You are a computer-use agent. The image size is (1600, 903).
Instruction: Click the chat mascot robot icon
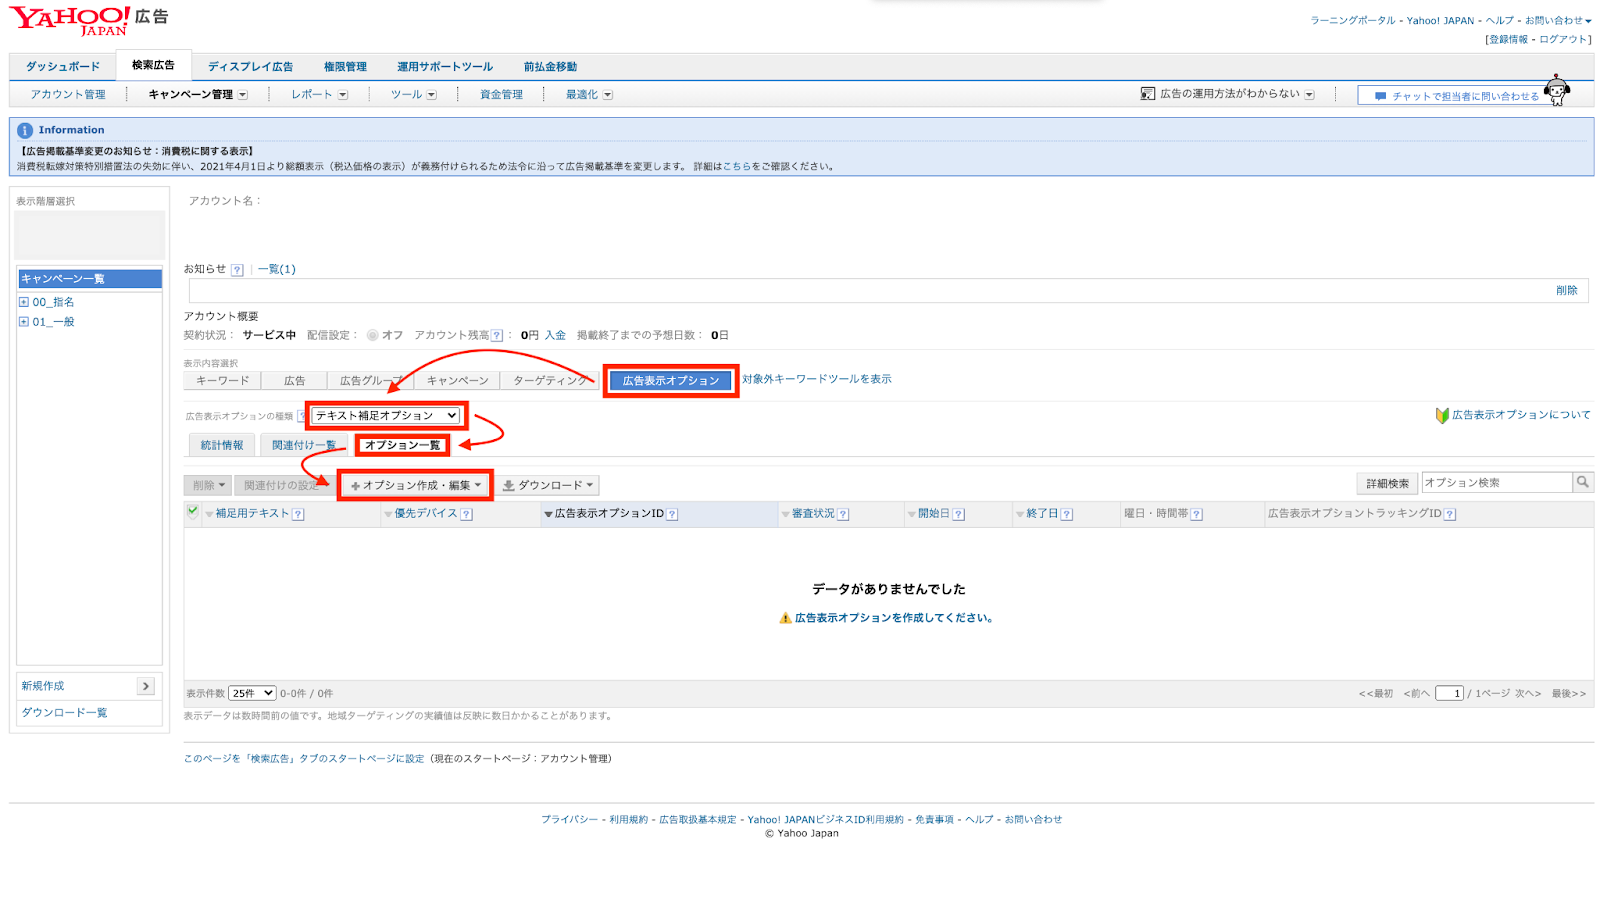tap(1556, 91)
